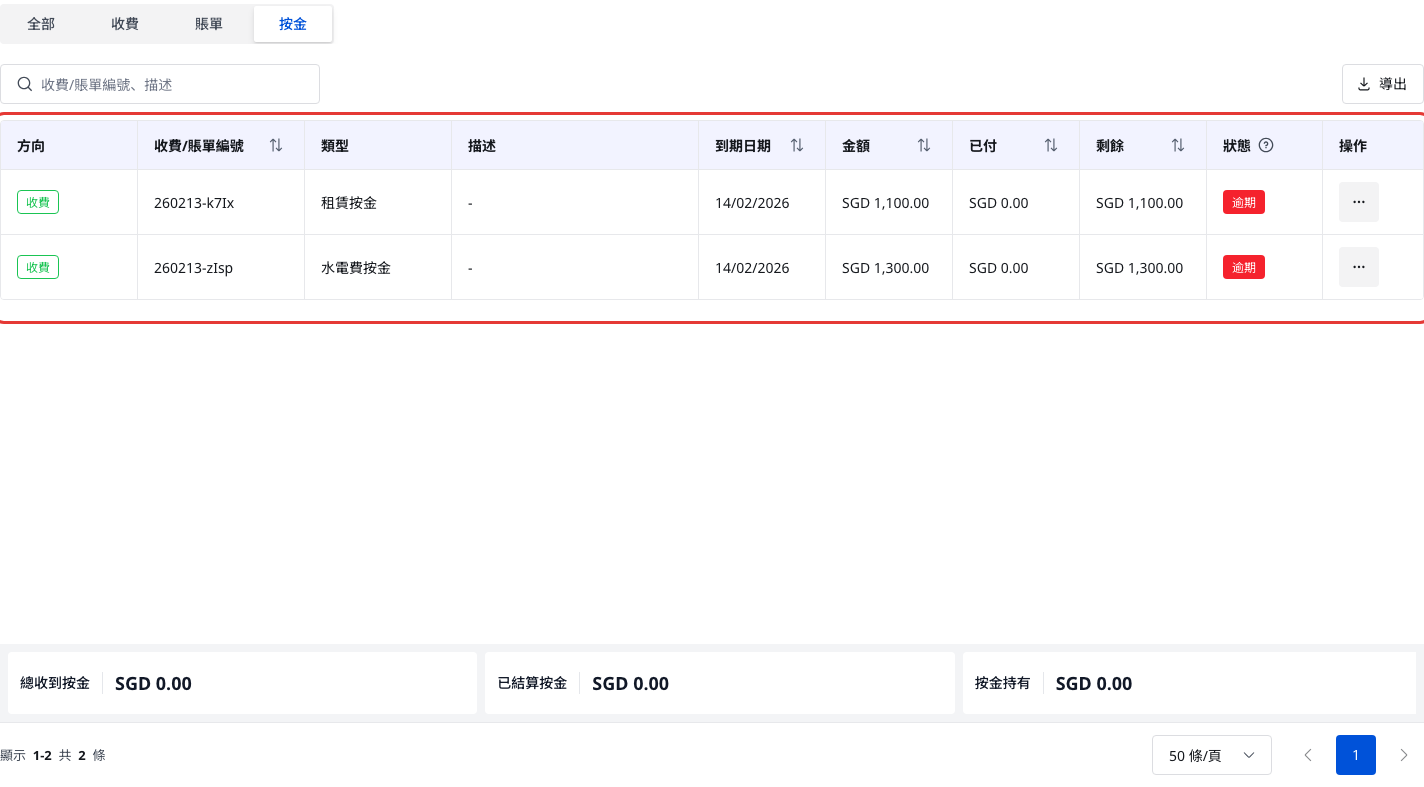Image resolution: width=1424 pixels, height=787 pixels.
Task: Click the 總收到按金 summary card
Action: 242,683
